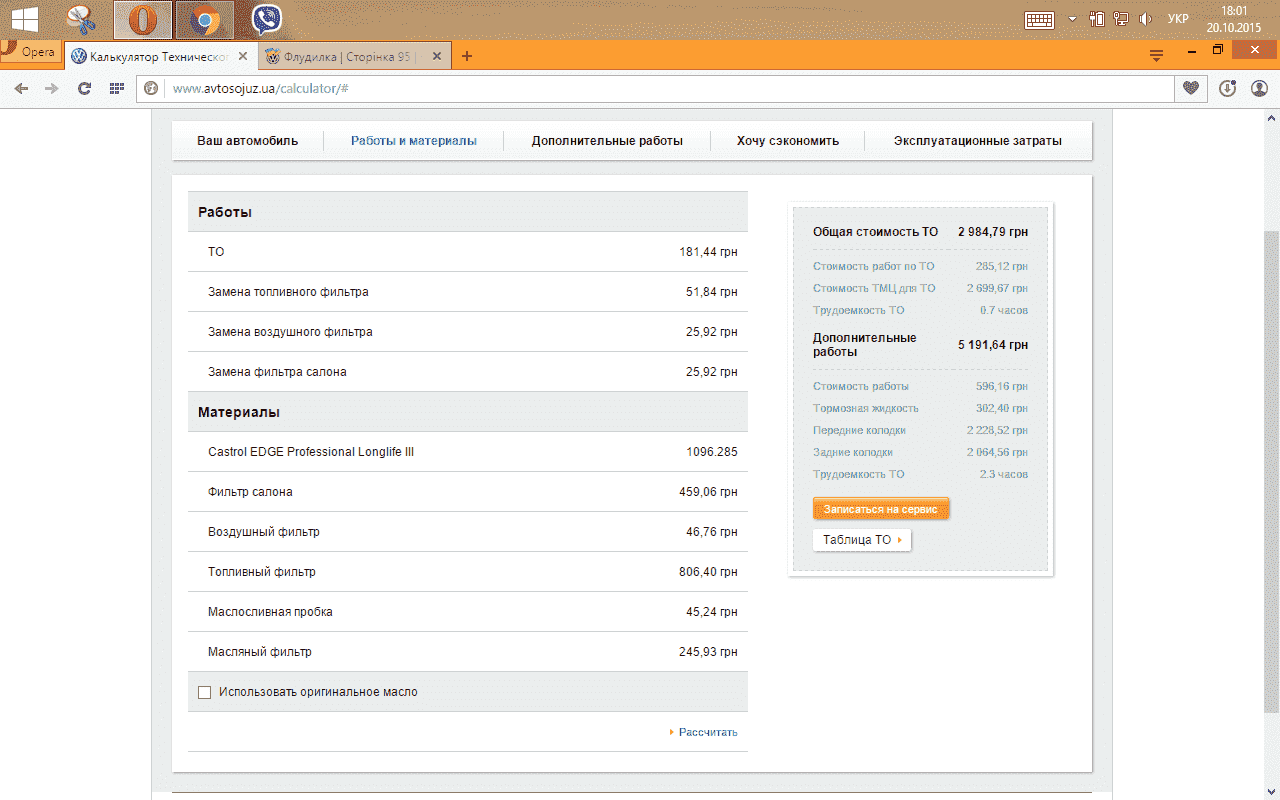View site information globe icon in address bar
Viewport: 1280px width, 800px height.
tap(151, 88)
